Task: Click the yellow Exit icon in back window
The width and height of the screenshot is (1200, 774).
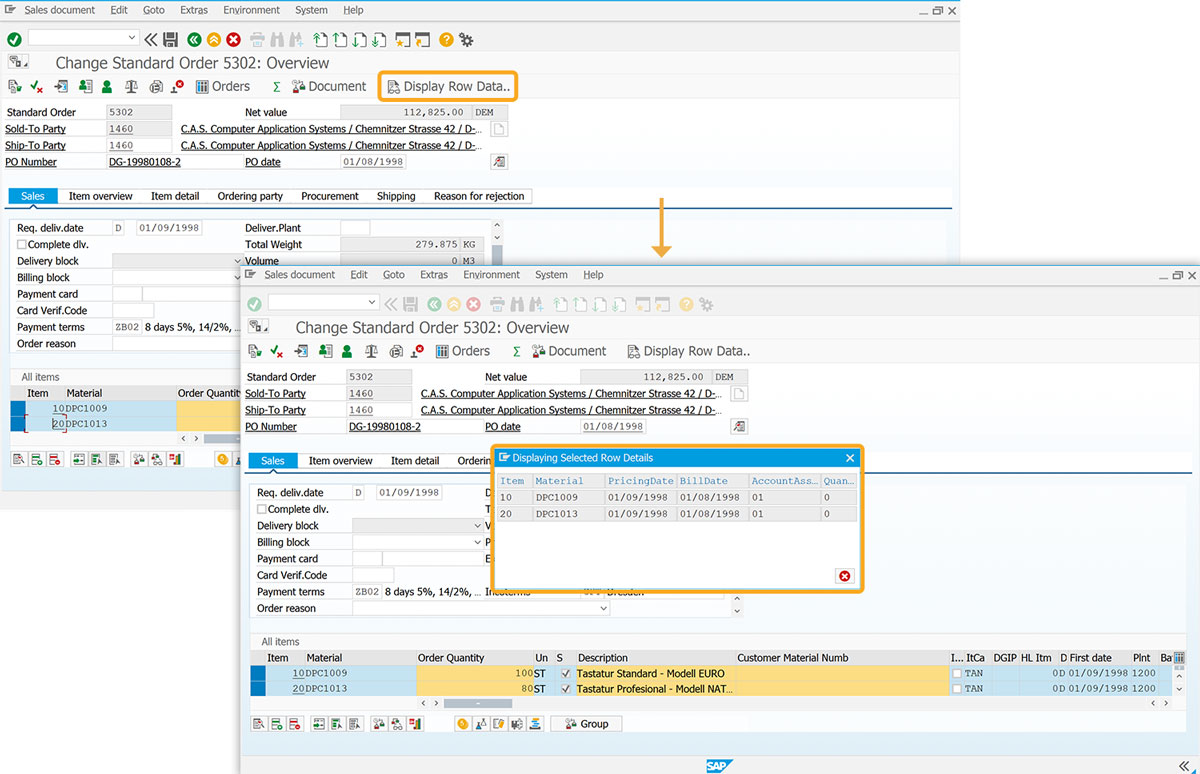Action: click(214, 39)
